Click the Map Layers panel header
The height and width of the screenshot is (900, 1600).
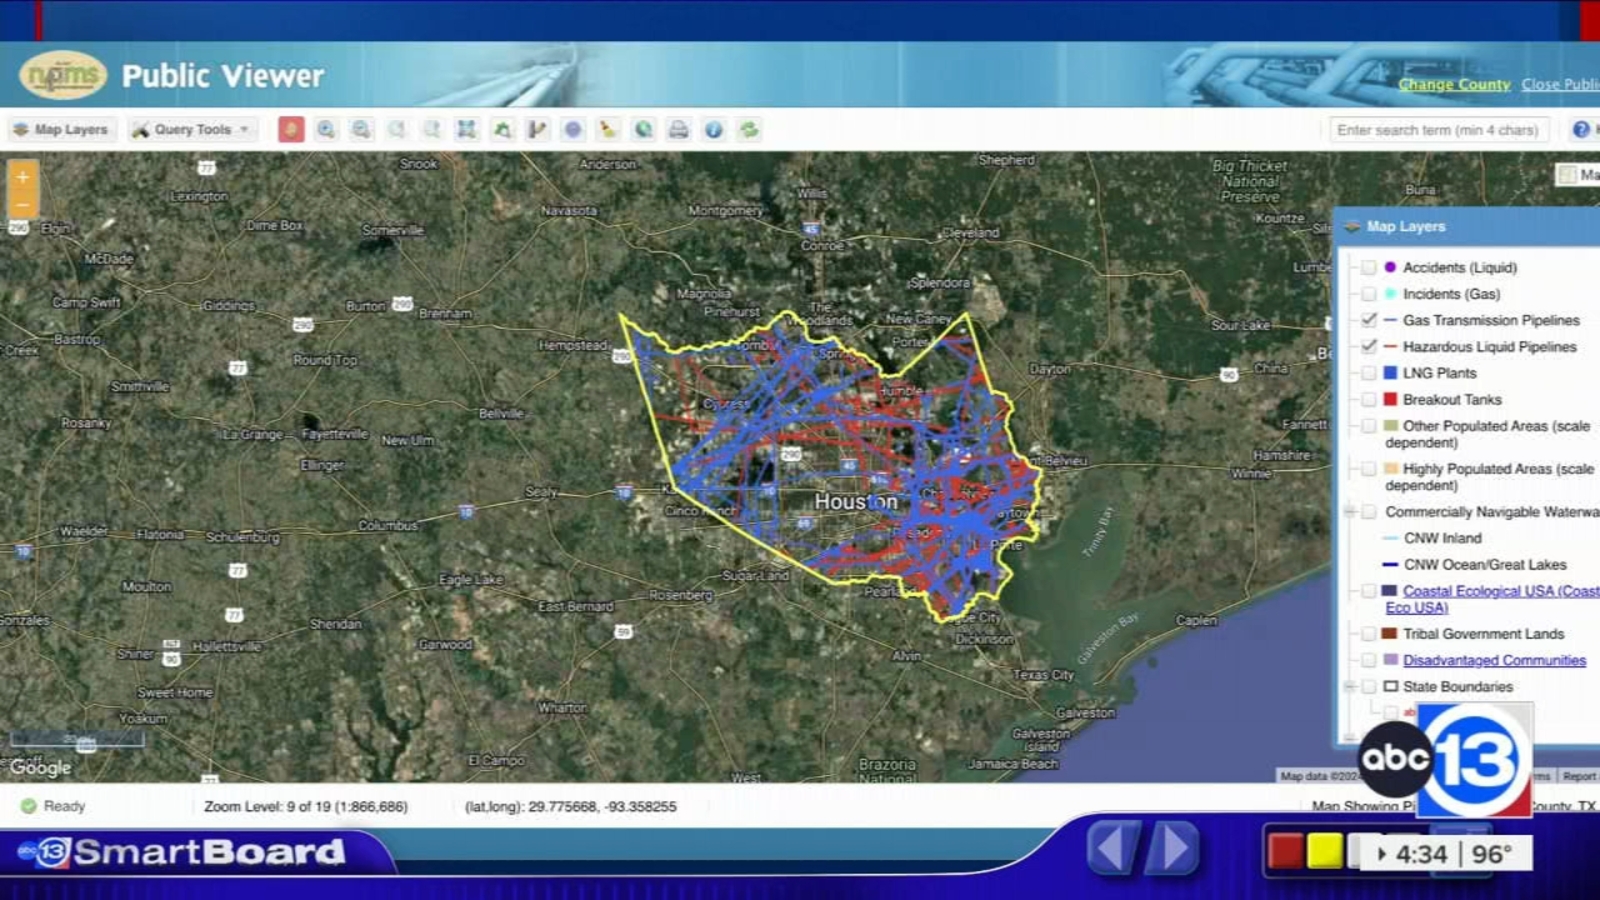[x=1404, y=226]
